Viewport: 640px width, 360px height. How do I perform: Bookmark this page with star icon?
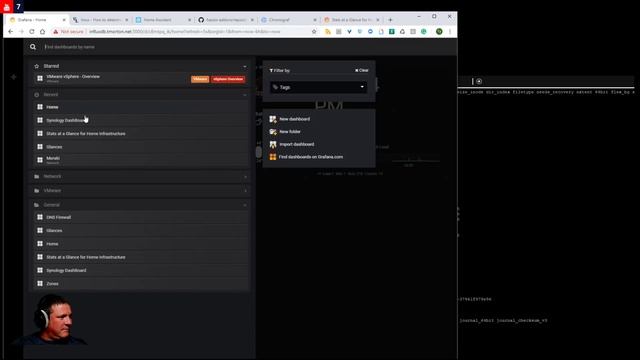click(x=314, y=31)
